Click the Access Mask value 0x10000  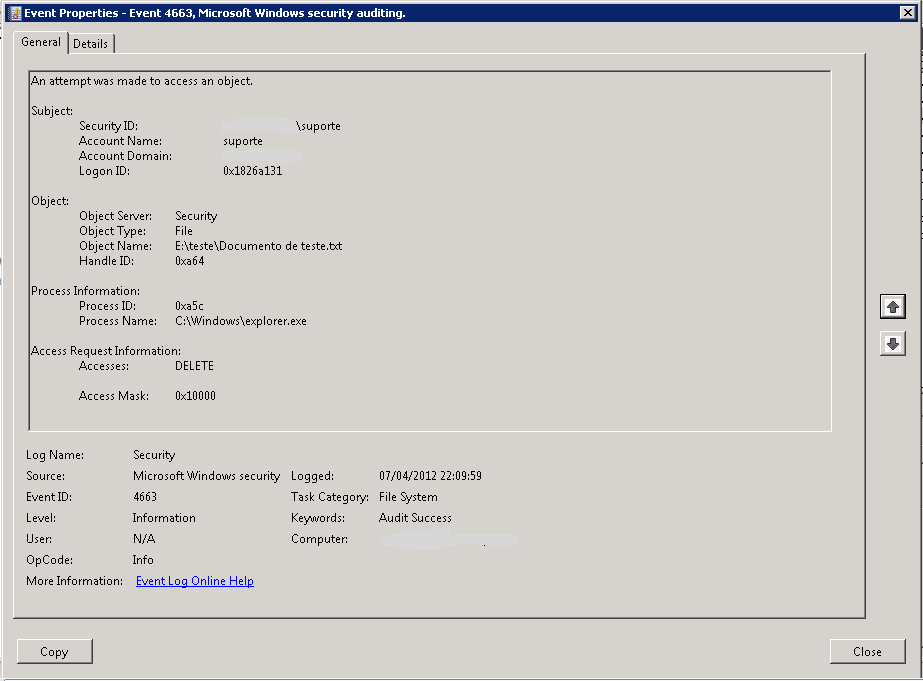(x=195, y=396)
